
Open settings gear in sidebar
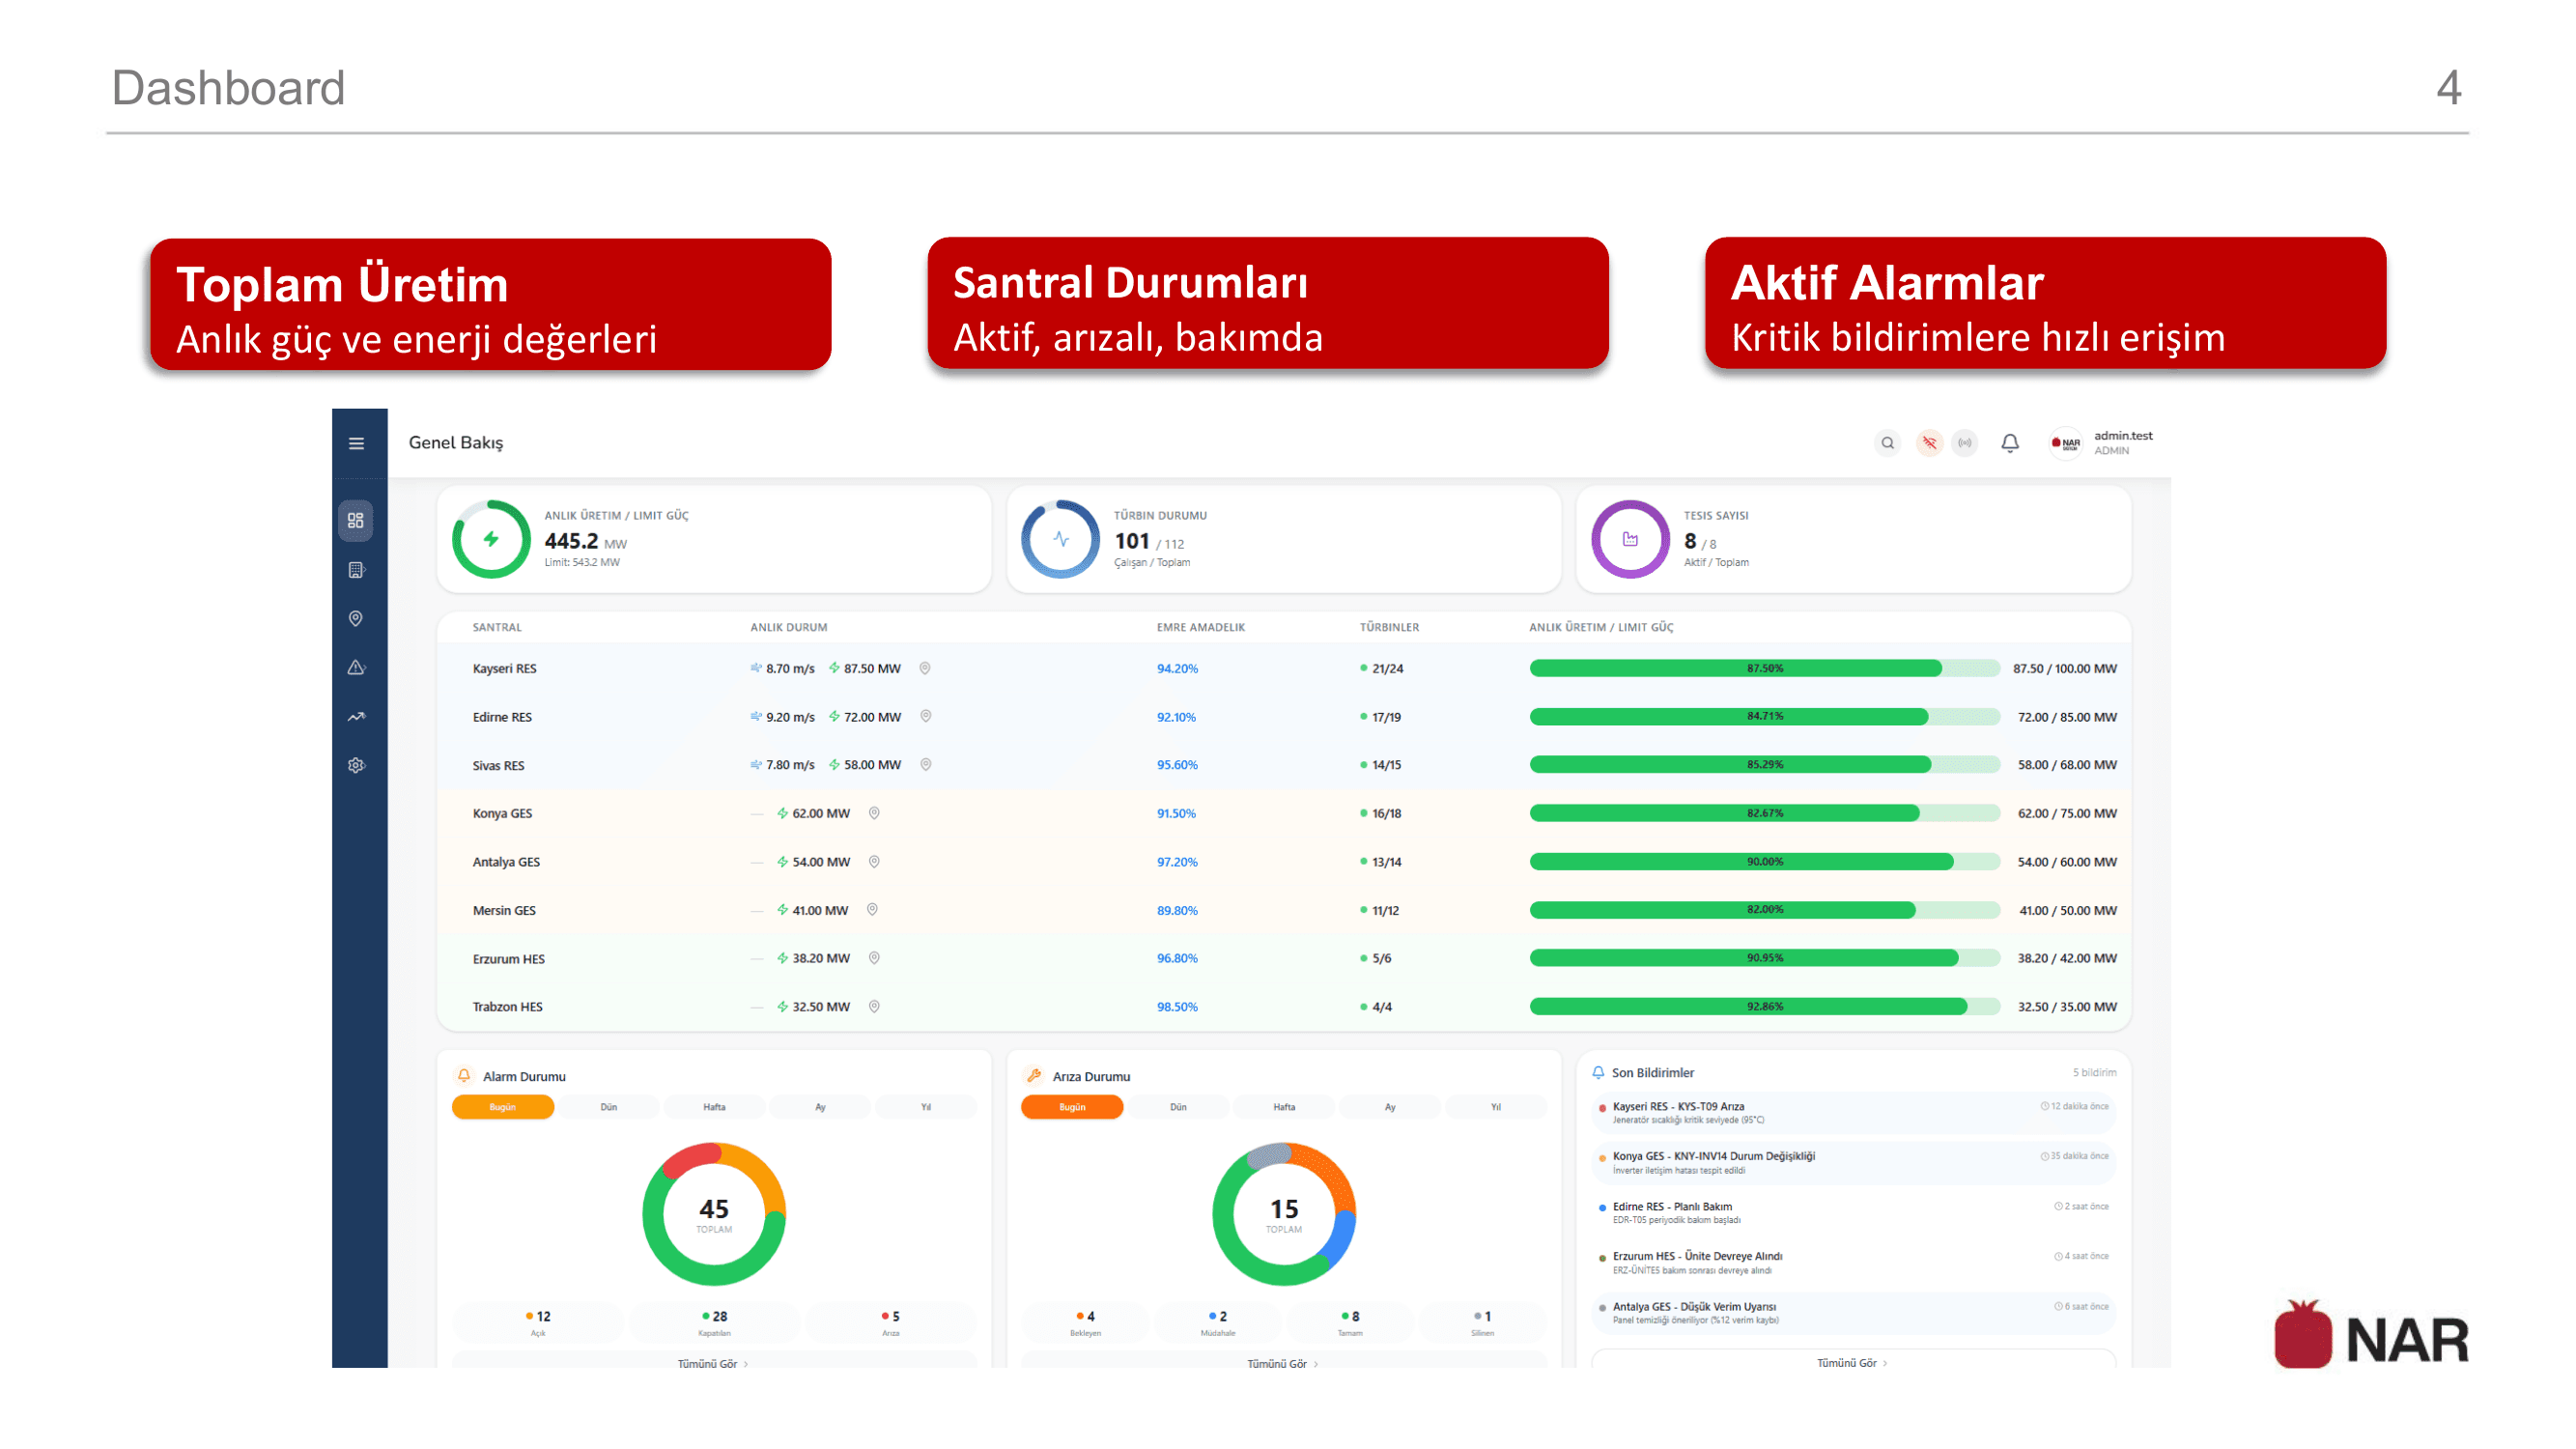(x=356, y=766)
